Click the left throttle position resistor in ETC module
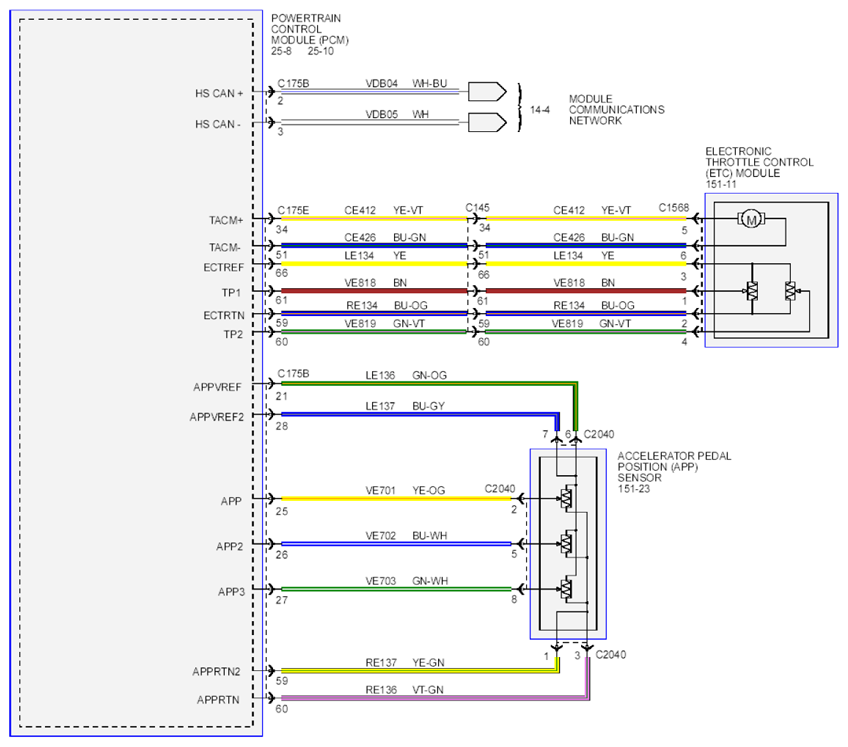848x747 pixels. (x=752, y=291)
